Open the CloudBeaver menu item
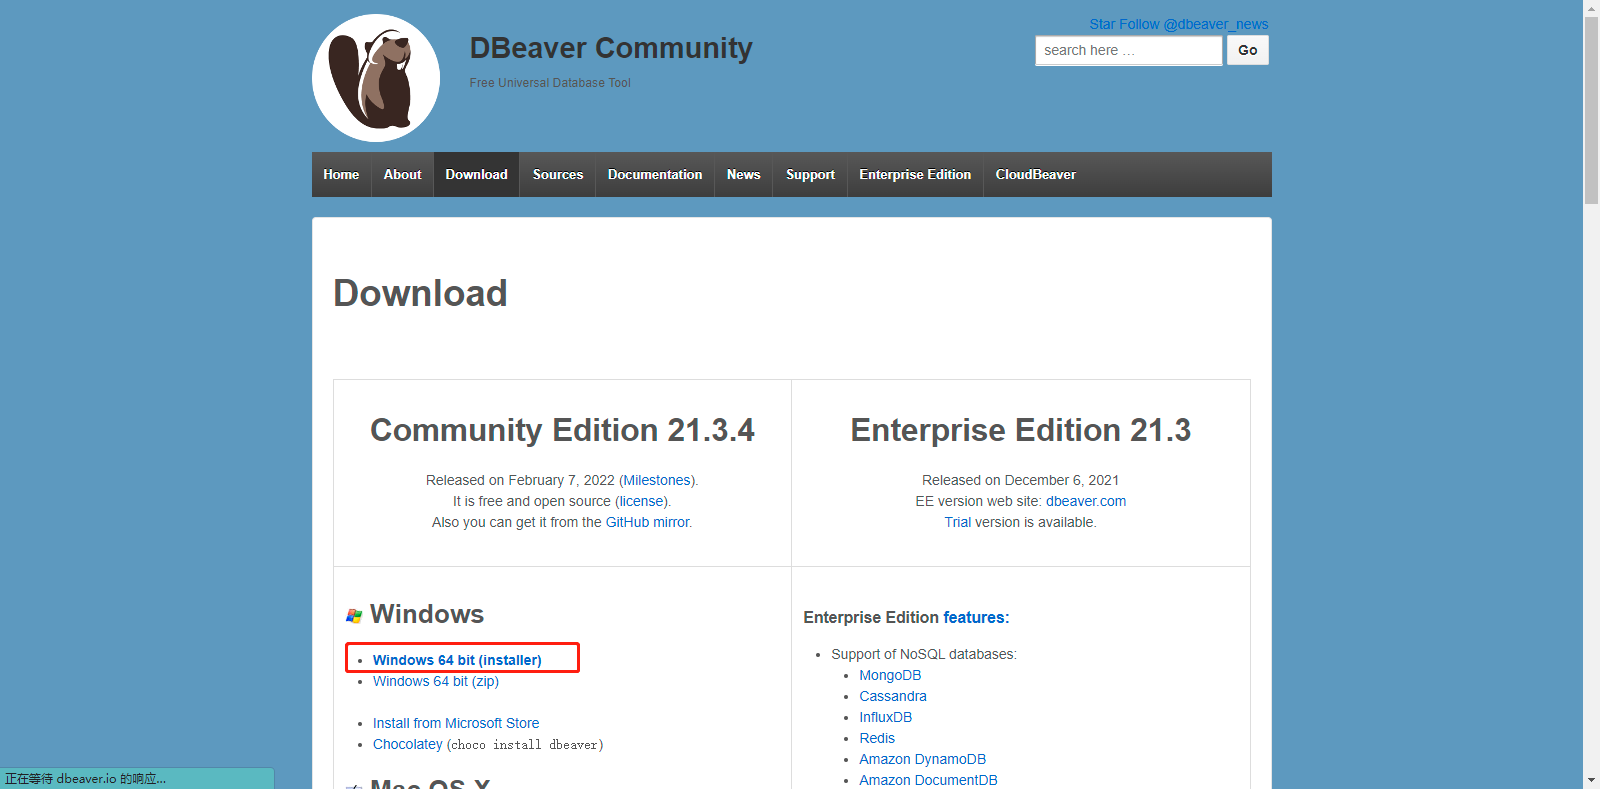The image size is (1600, 789). (x=1036, y=174)
